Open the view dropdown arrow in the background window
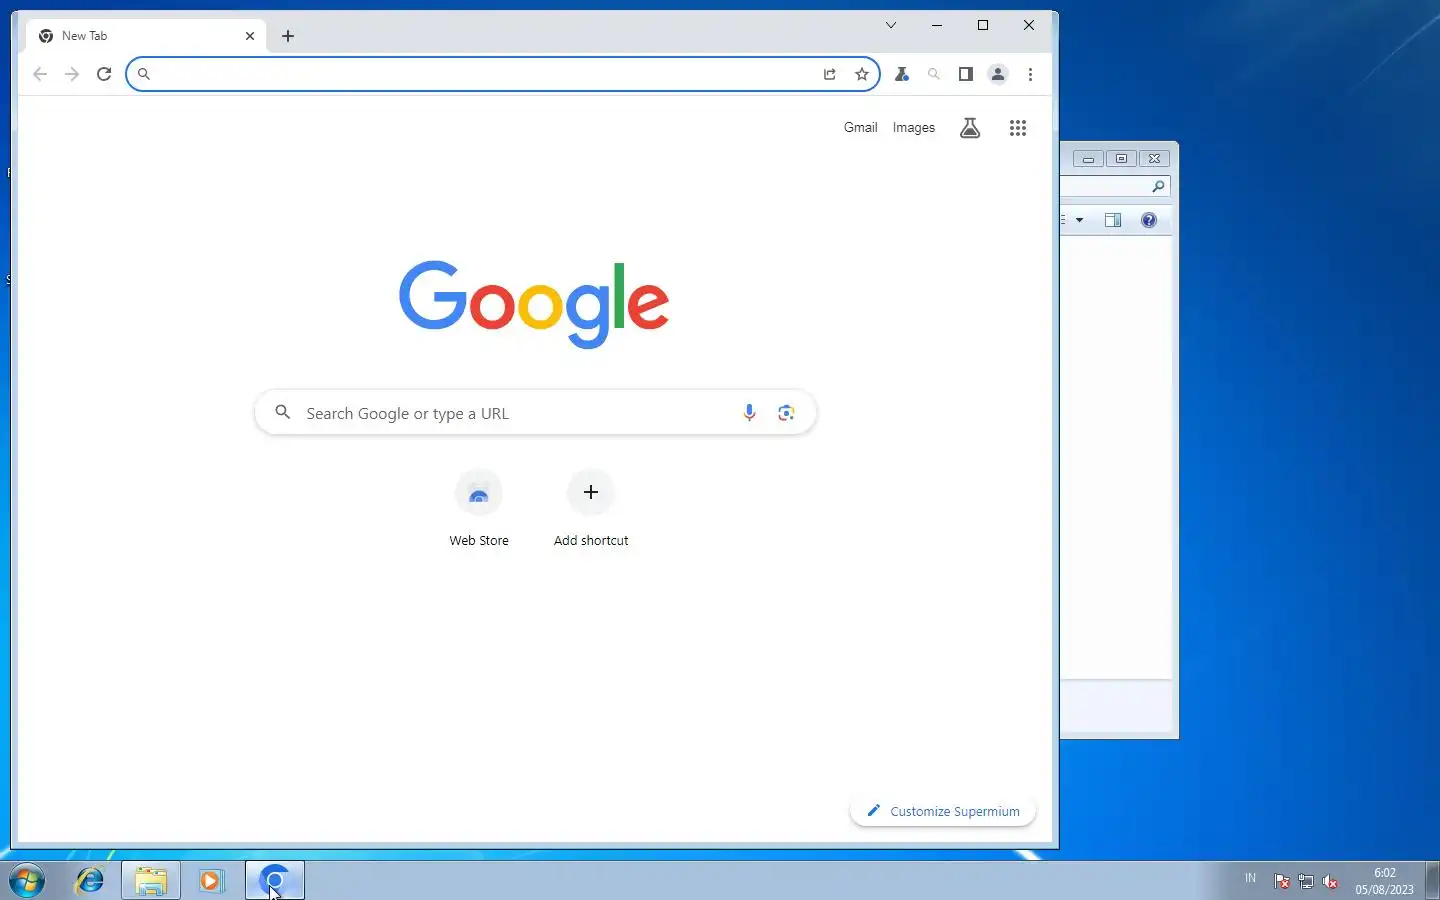 [1079, 220]
